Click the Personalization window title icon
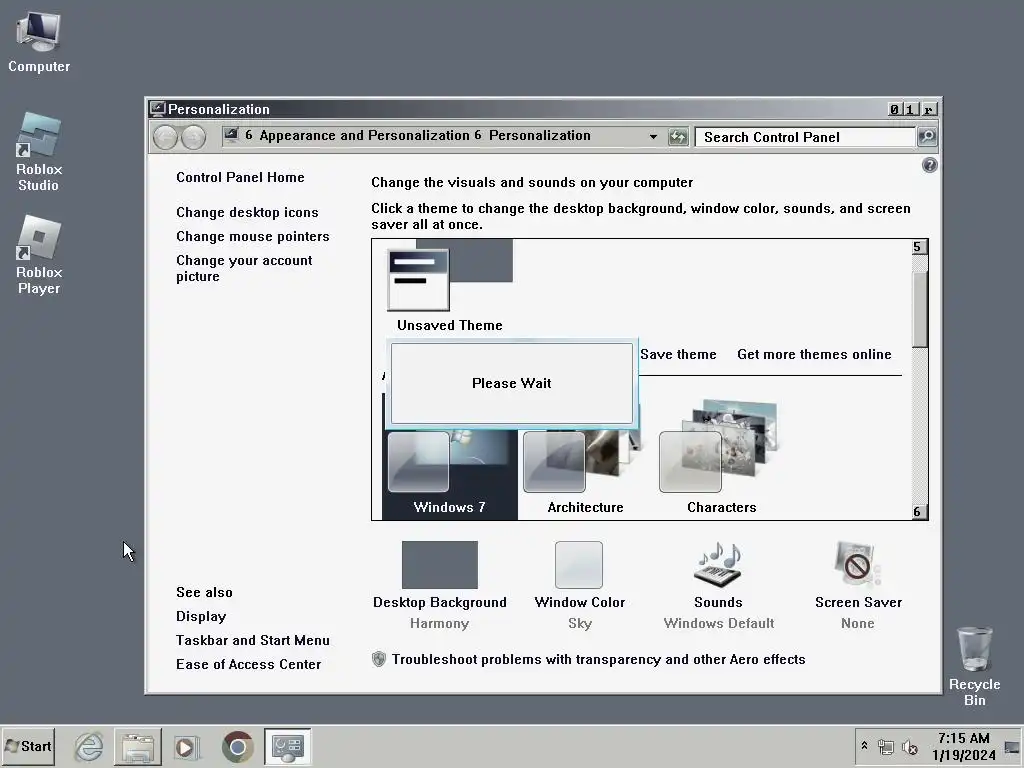 coord(157,108)
